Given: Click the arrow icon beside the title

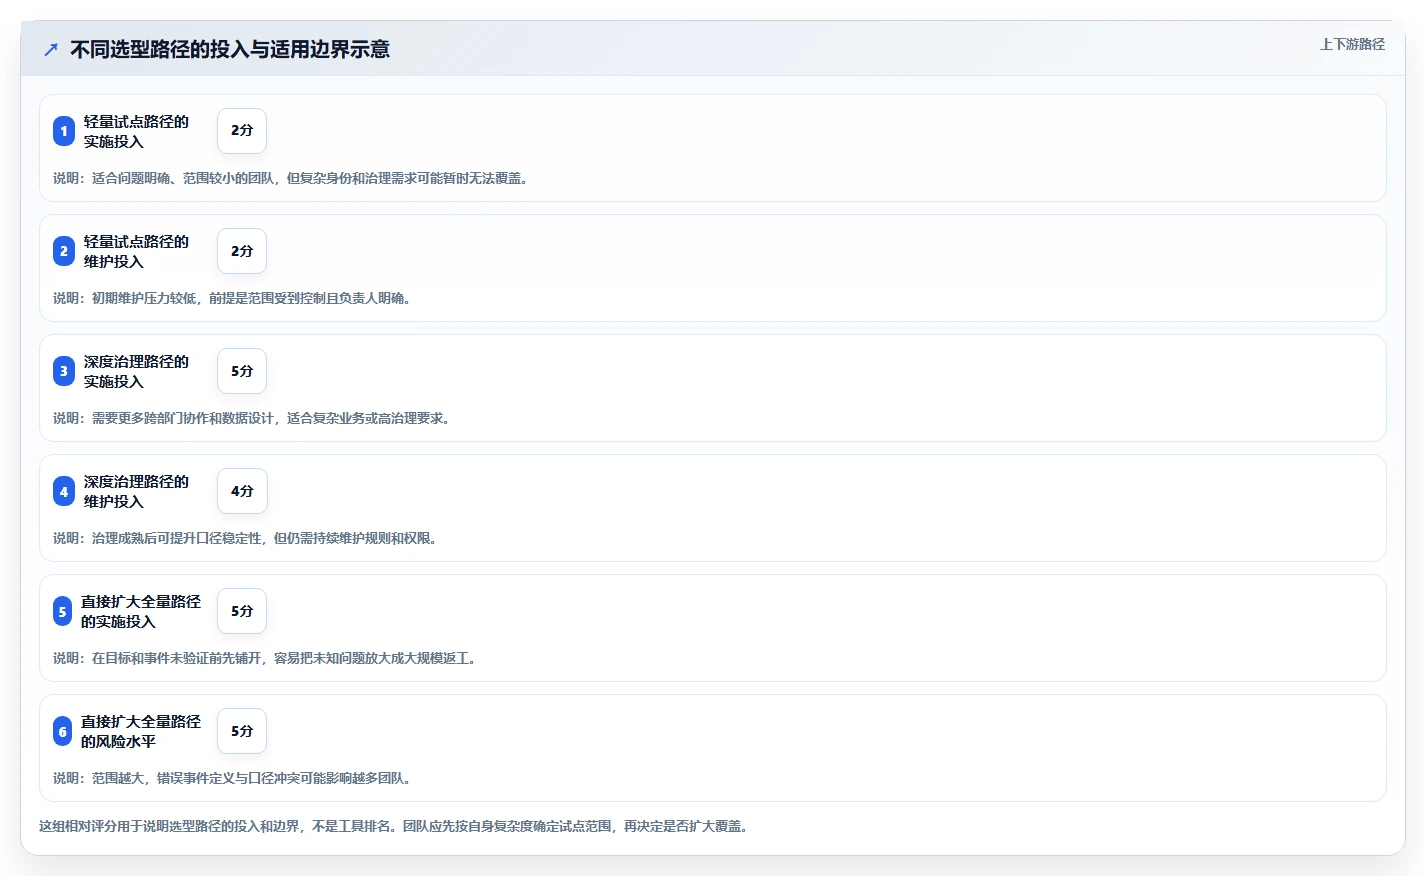Looking at the screenshot, I should (x=51, y=49).
